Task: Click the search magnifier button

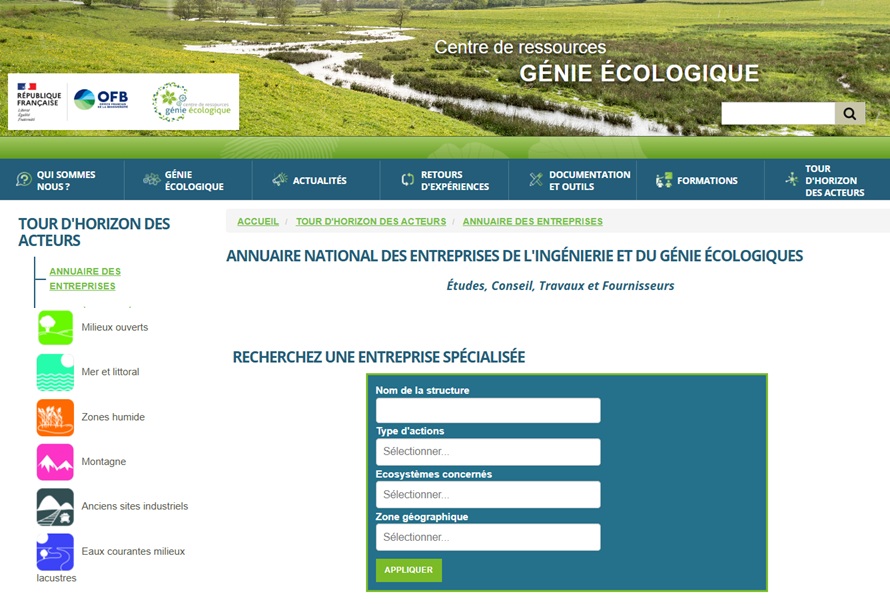Action: [x=850, y=113]
